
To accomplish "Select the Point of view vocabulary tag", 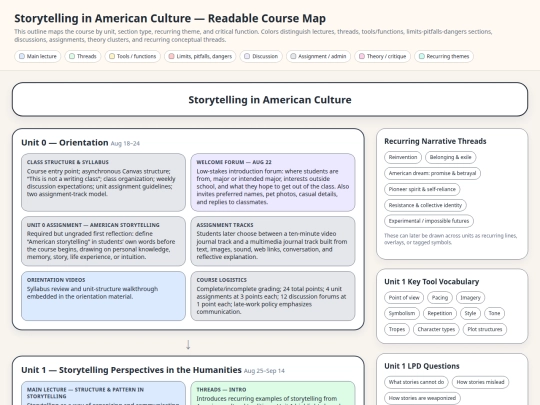I will pyautogui.click(x=404, y=298).
